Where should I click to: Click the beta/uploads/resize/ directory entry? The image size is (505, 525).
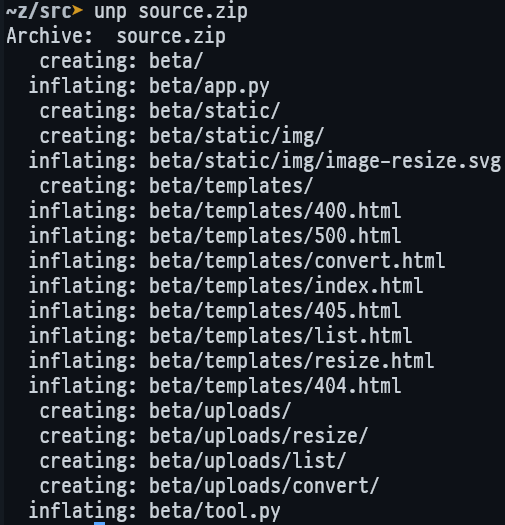point(259,436)
